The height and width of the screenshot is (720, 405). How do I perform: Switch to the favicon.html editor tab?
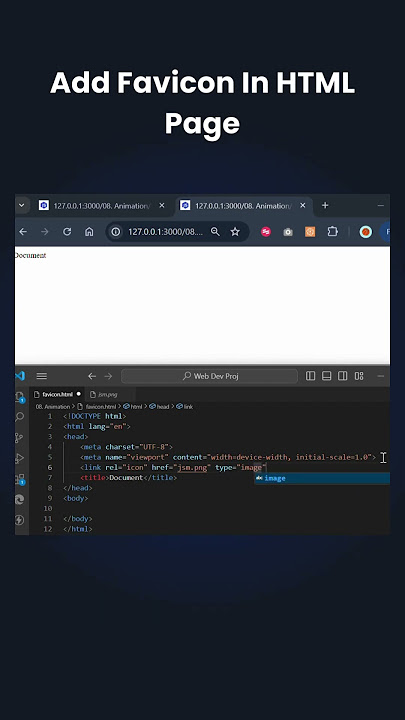click(x=57, y=394)
